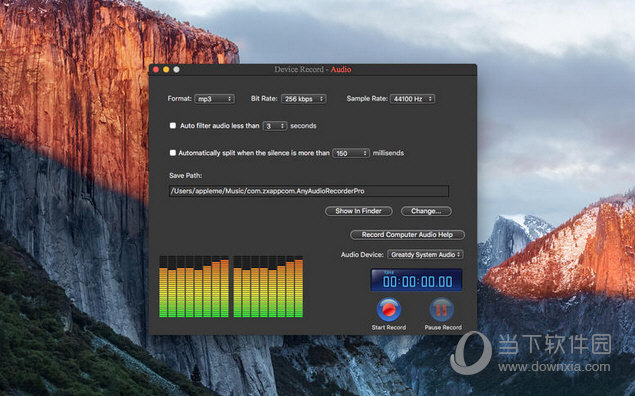Click the Show In Finder button
The width and height of the screenshot is (635, 396).
coord(358,211)
